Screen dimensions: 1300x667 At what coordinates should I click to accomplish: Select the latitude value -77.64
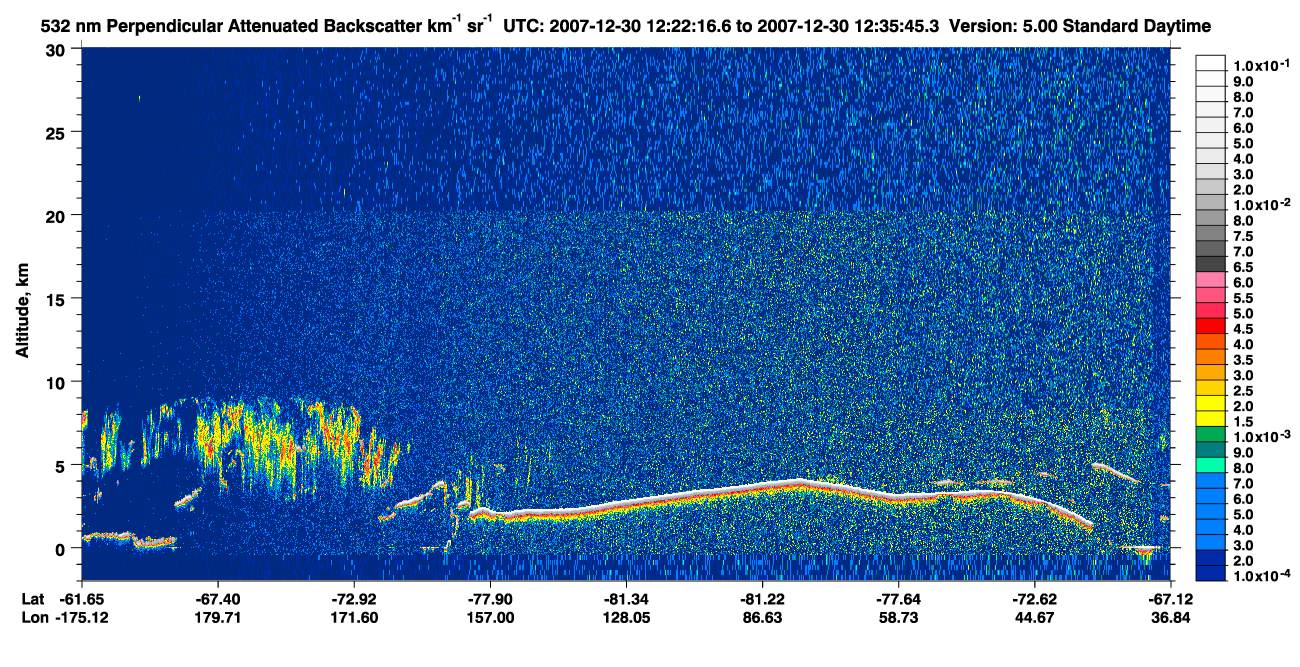(899, 599)
